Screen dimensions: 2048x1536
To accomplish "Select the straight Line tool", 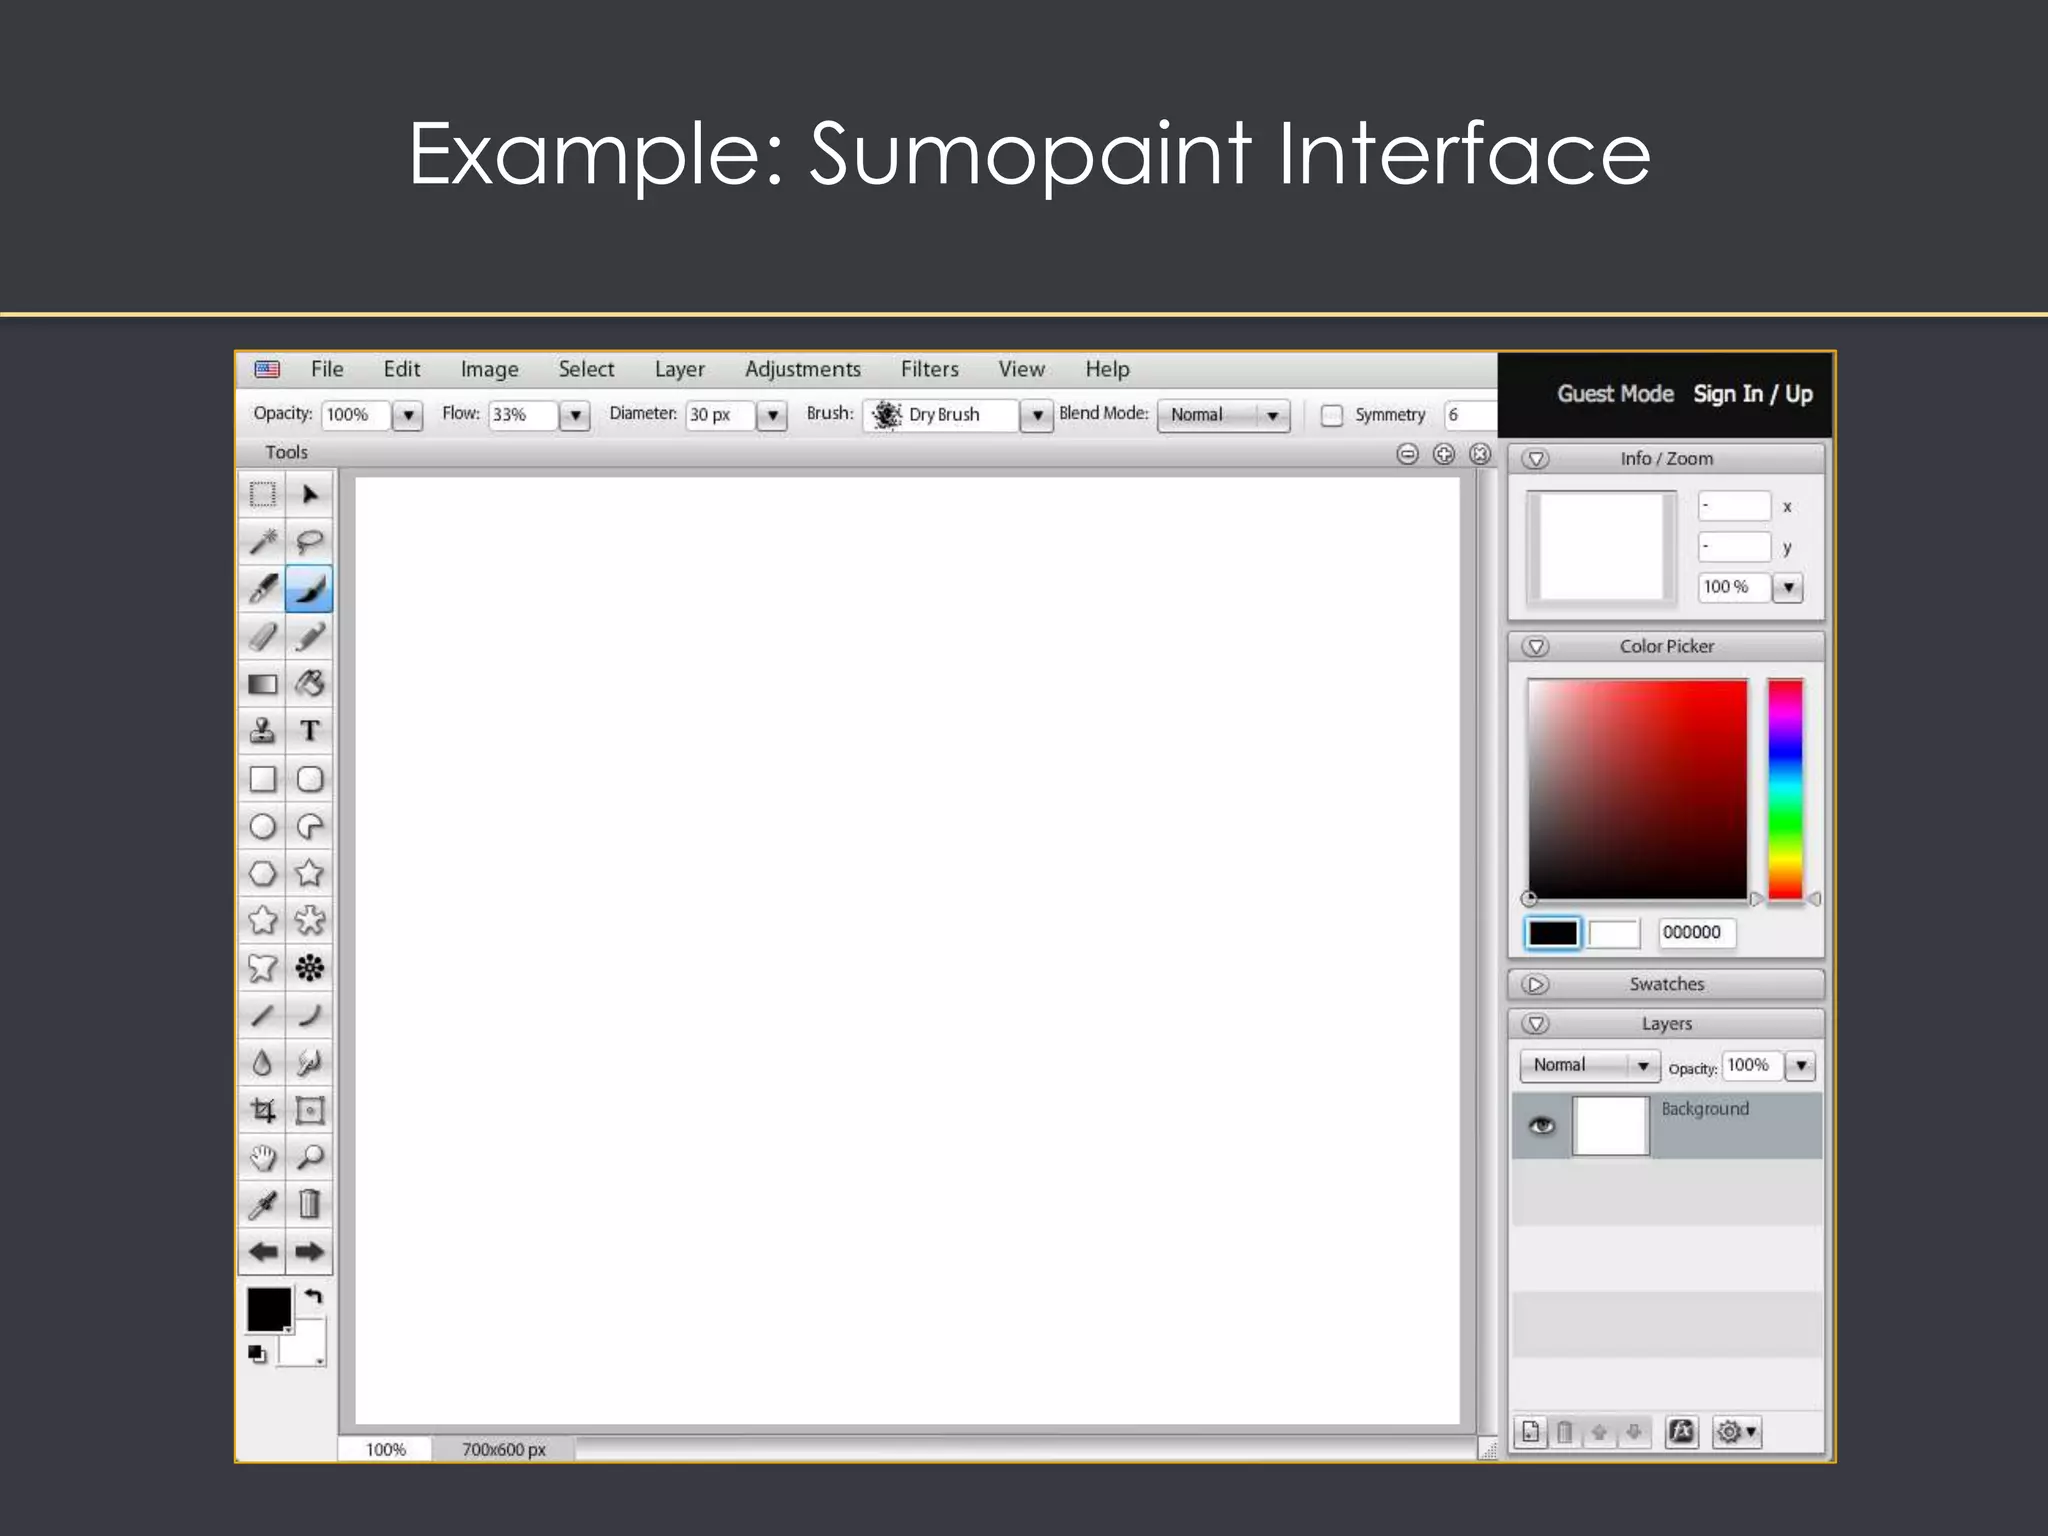I will pyautogui.click(x=262, y=1016).
